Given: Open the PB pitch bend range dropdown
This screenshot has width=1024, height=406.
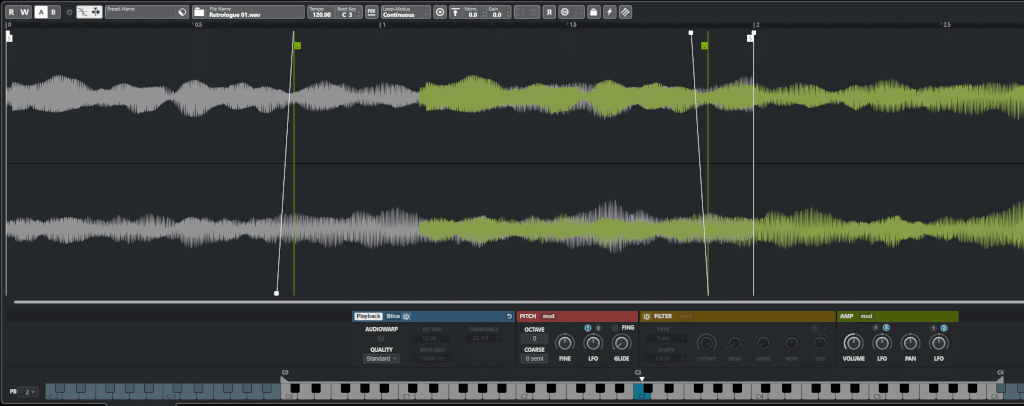Looking at the screenshot, I should [28, 392].
